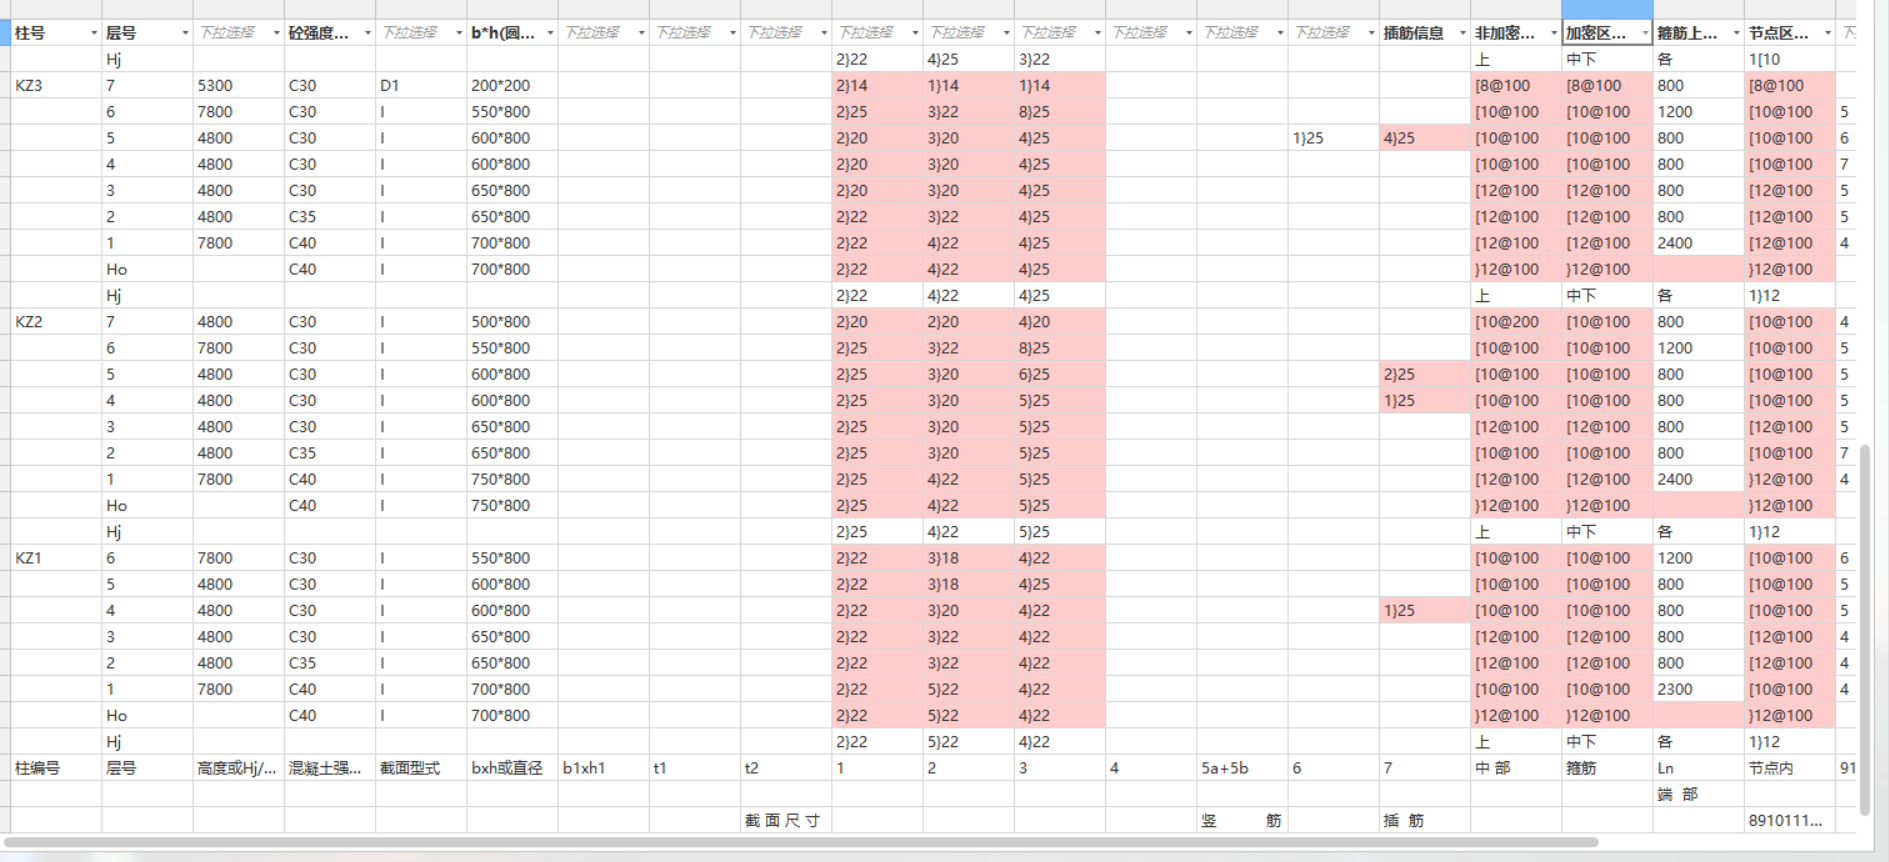Click the vertical scrollbar on the right
This screenshot has height=862, width=1889.
click(1865, 630)
